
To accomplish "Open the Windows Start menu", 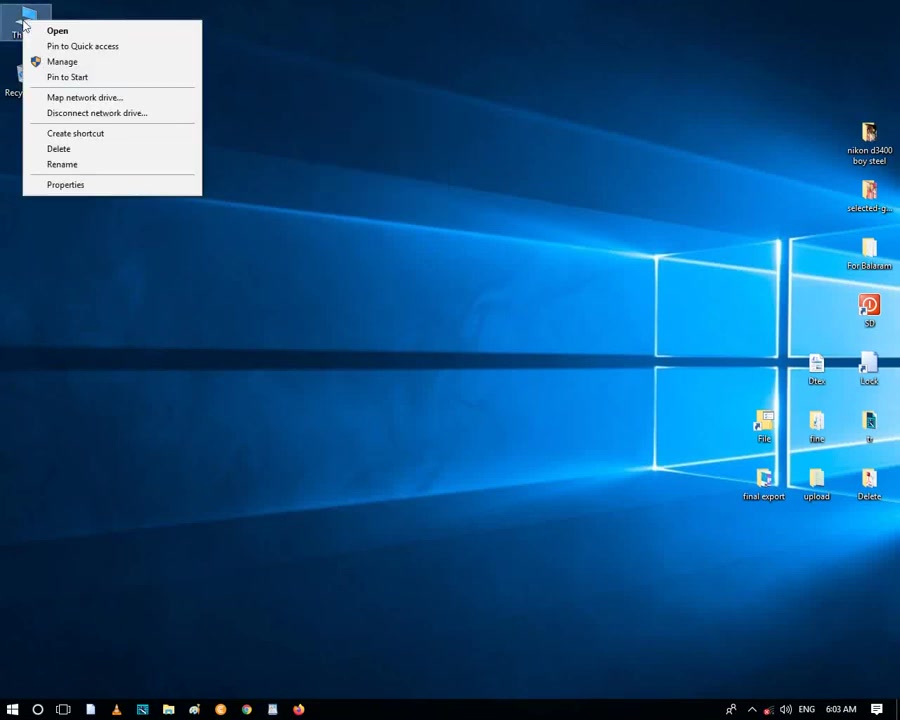I will pos(12,710).
